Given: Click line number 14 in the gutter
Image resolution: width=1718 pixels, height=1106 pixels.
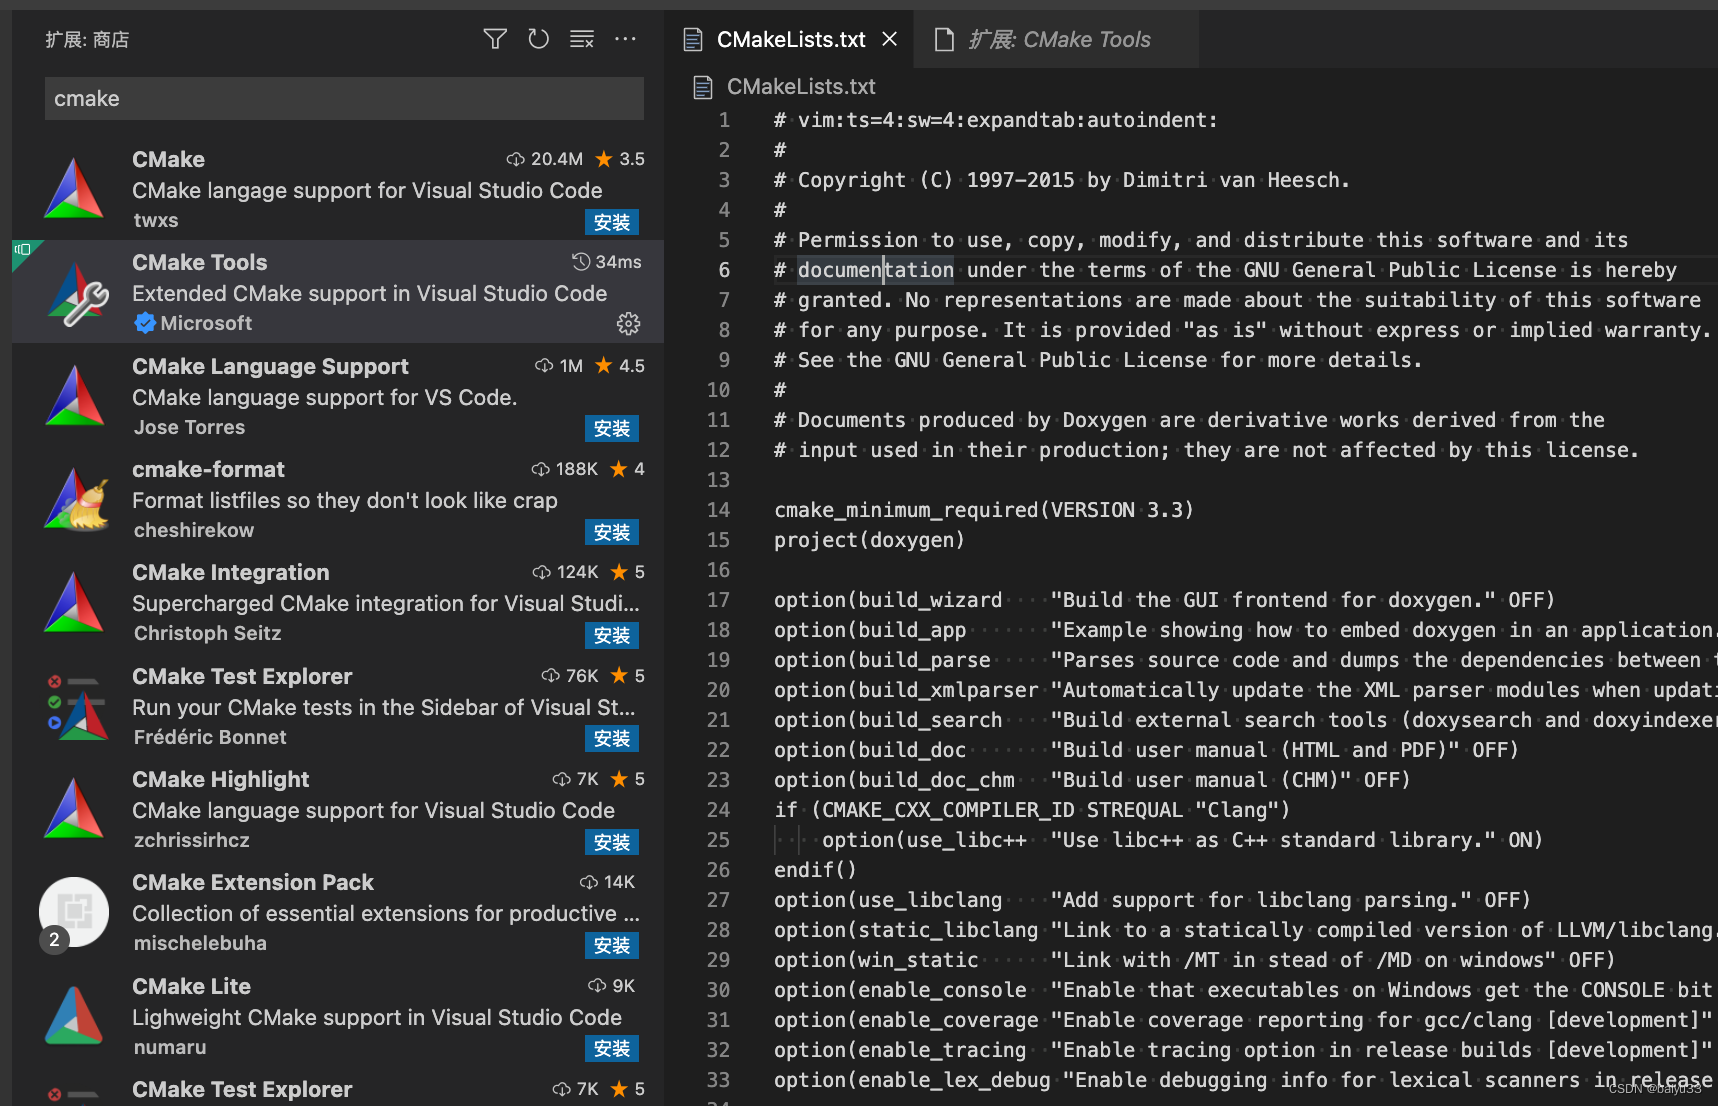Looking at the screenshot, I should tap(719, 510).
